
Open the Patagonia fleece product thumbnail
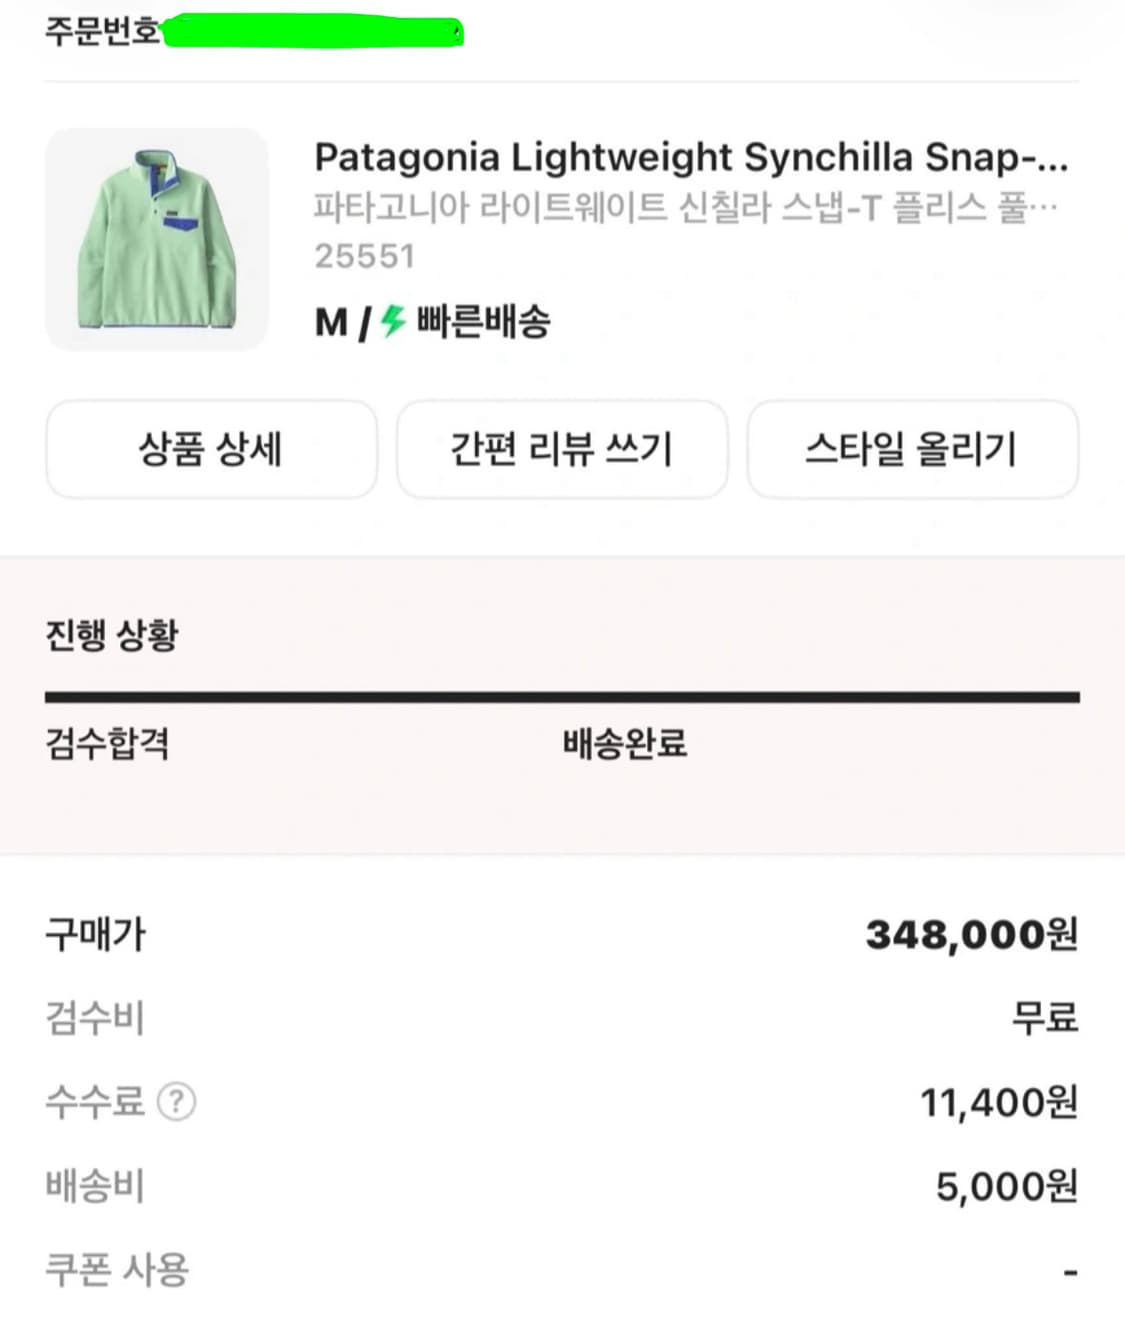(156, 239)
